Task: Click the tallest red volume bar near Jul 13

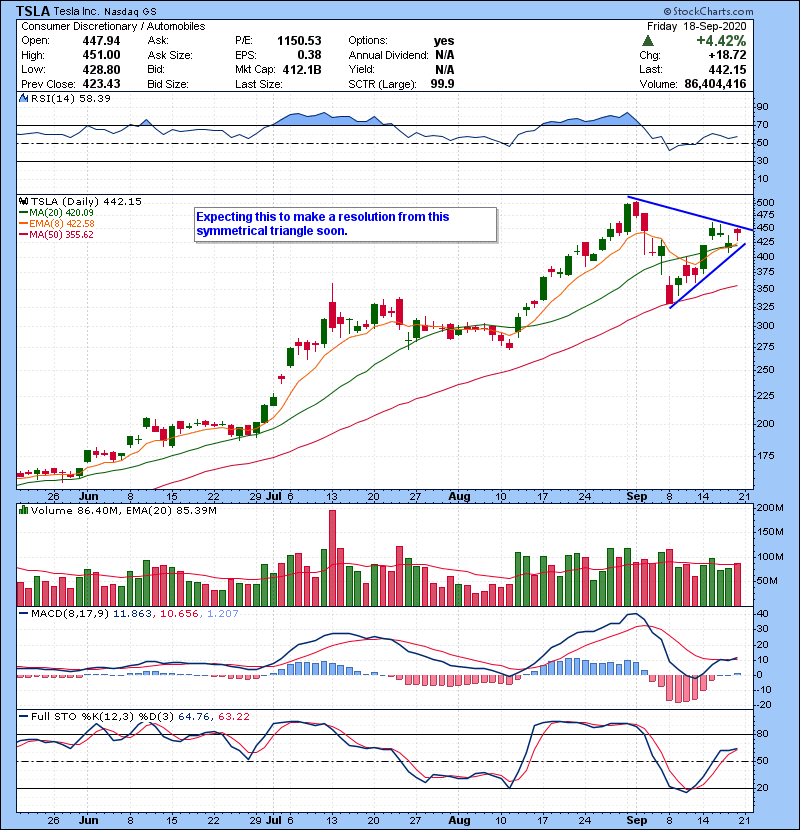Action: click(332, 558)
